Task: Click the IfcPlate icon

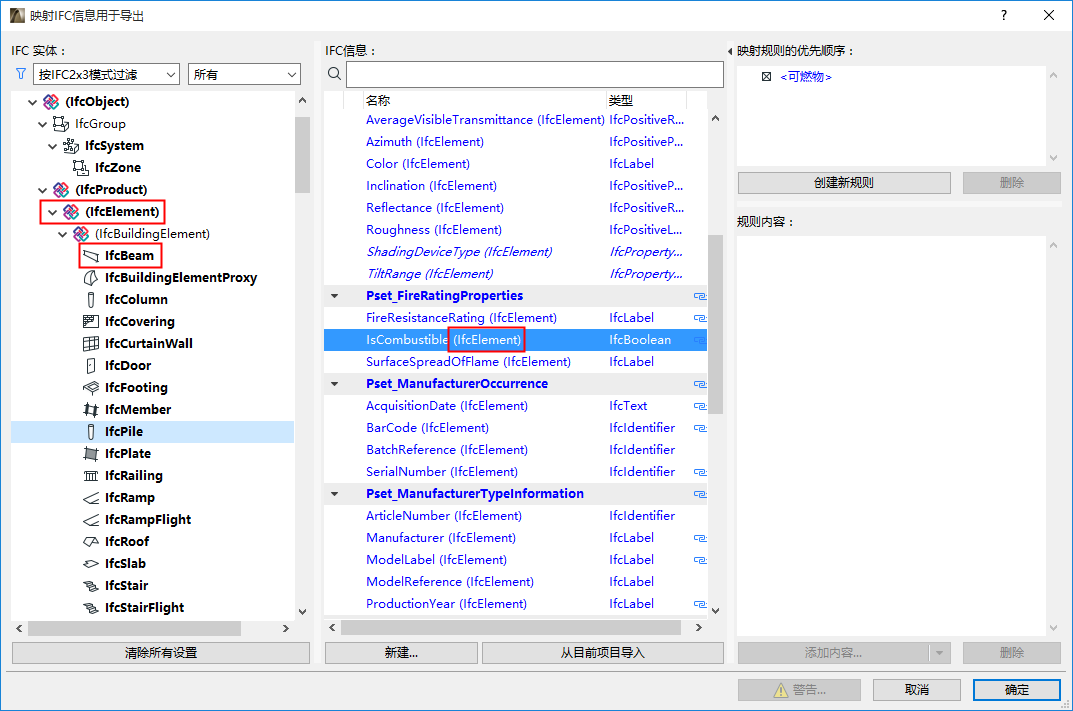Action: click(91, 454)
